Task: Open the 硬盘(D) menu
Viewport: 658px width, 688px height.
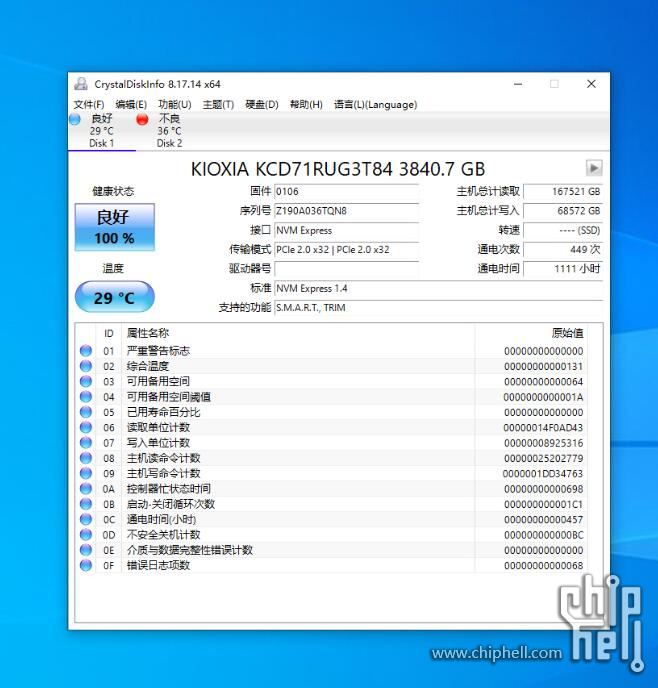Action: [262, 104]
